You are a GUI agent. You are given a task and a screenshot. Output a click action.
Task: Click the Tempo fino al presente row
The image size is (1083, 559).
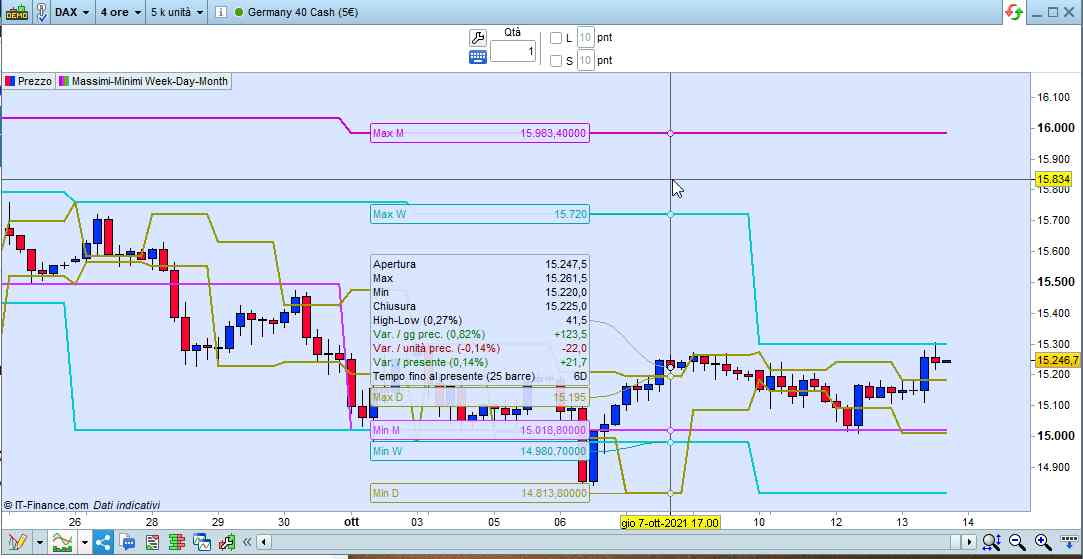pos(480,376)
